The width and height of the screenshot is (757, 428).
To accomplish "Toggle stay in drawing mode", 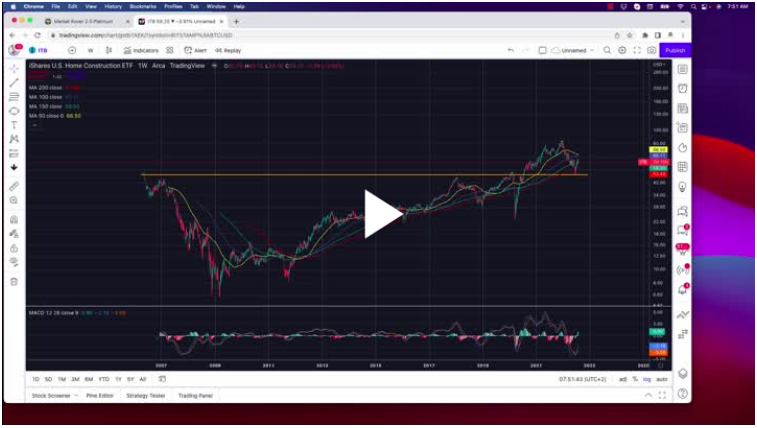I will coord(14,234).
